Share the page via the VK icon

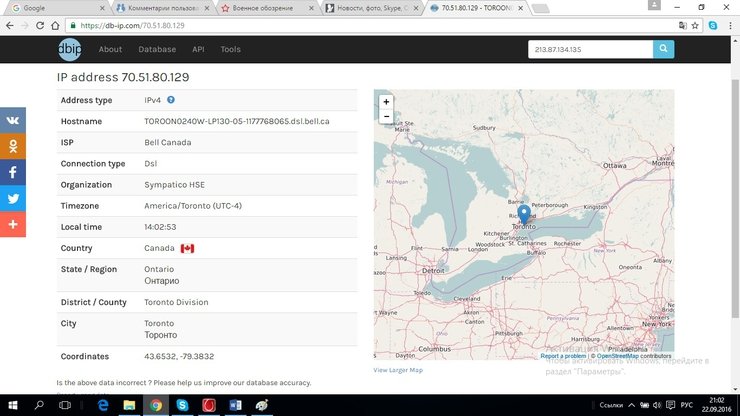point(13,120)
